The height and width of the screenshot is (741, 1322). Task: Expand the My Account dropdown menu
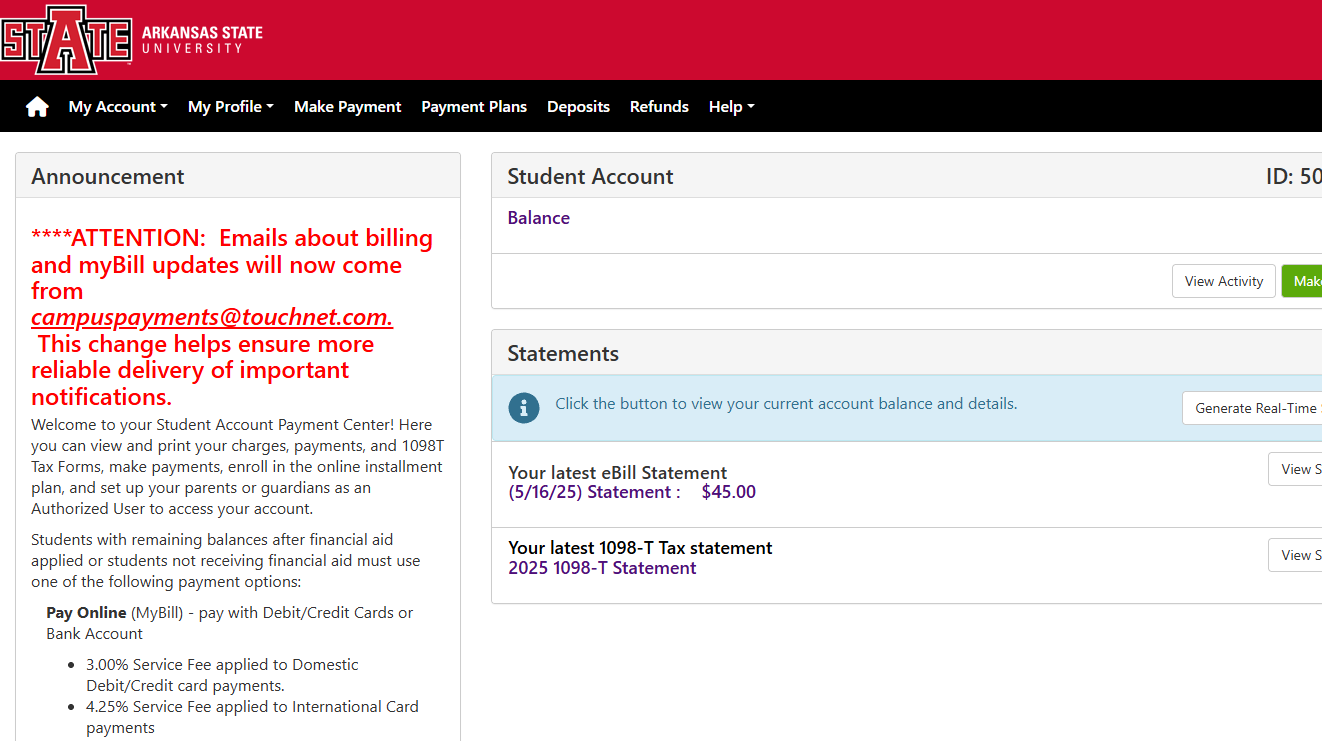118,107
